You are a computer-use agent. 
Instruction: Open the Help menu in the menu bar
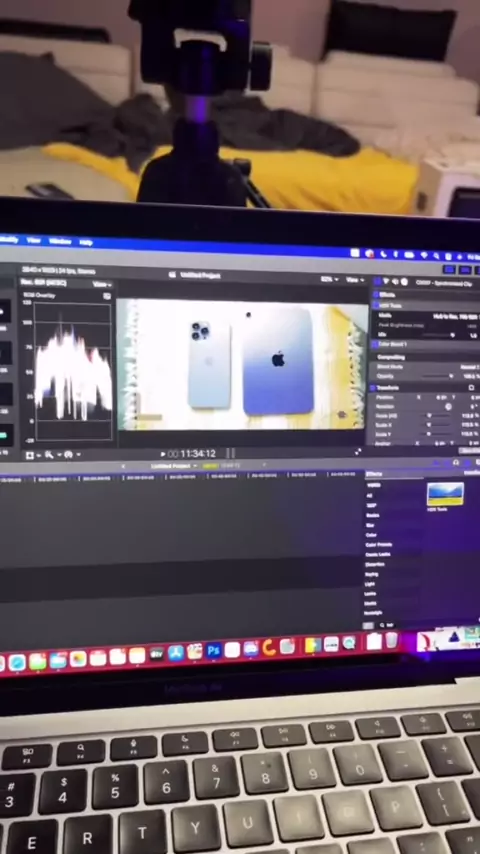click(x=86, y=242)
